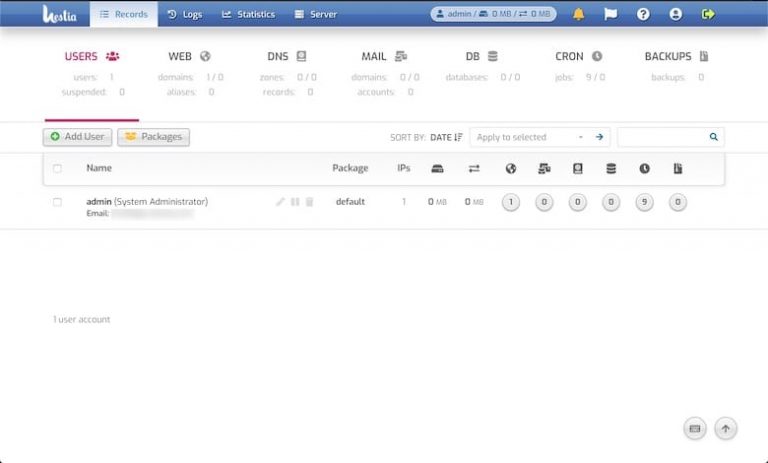Click the suspend pause icon for admin
Image resolution: width=768 pixels, height=463 pixels.
(x=295, y=202)
